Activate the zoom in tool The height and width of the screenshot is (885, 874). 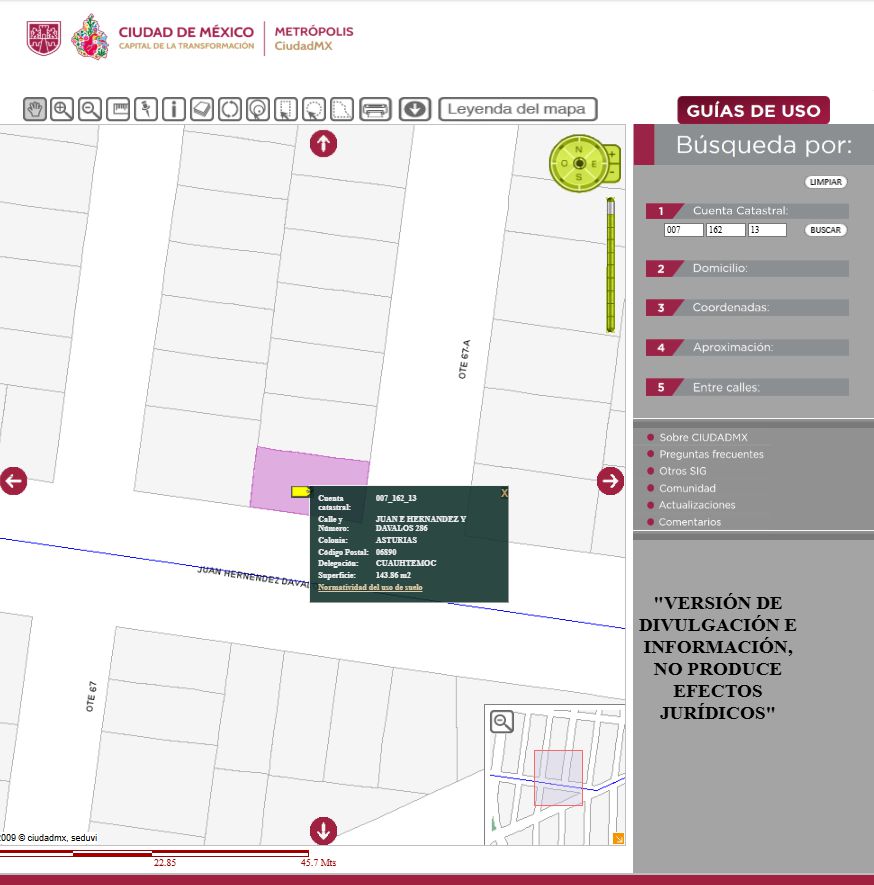[x=61, y=110]
